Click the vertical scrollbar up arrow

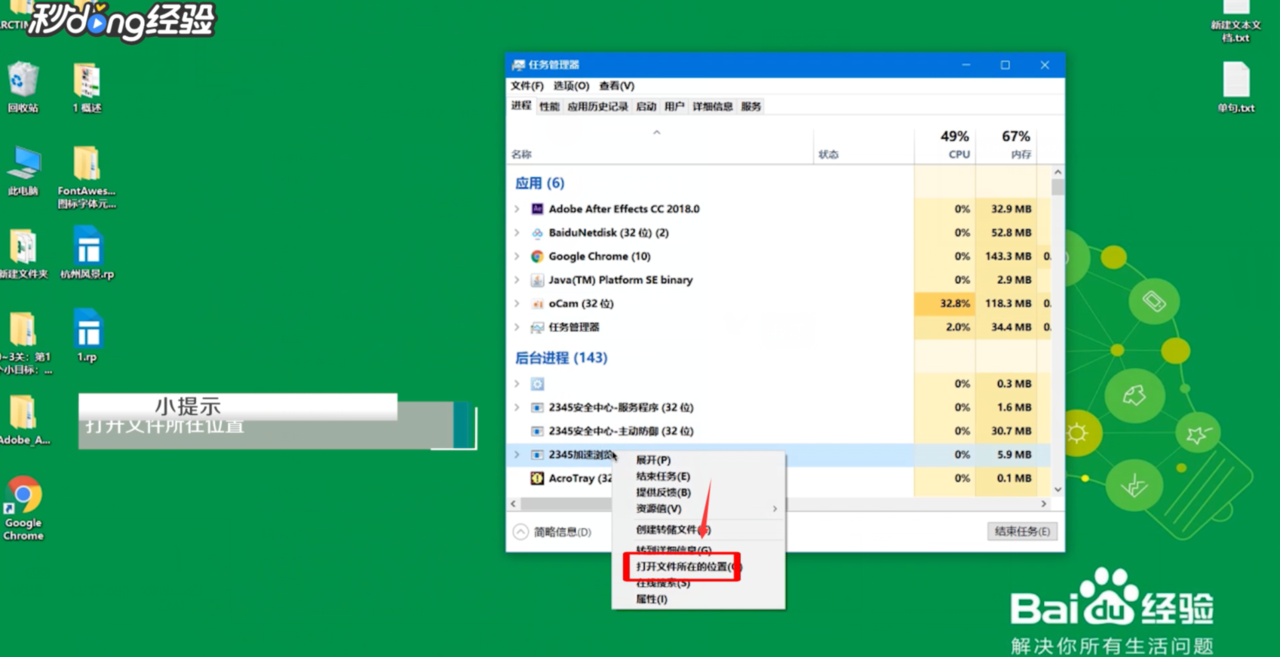1058,173
